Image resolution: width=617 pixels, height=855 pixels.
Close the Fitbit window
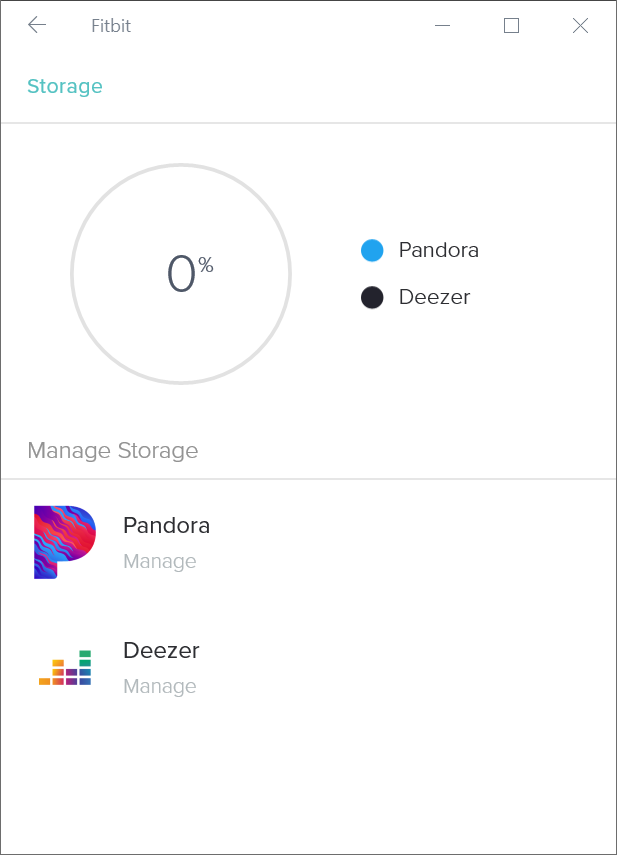point(580,25)
